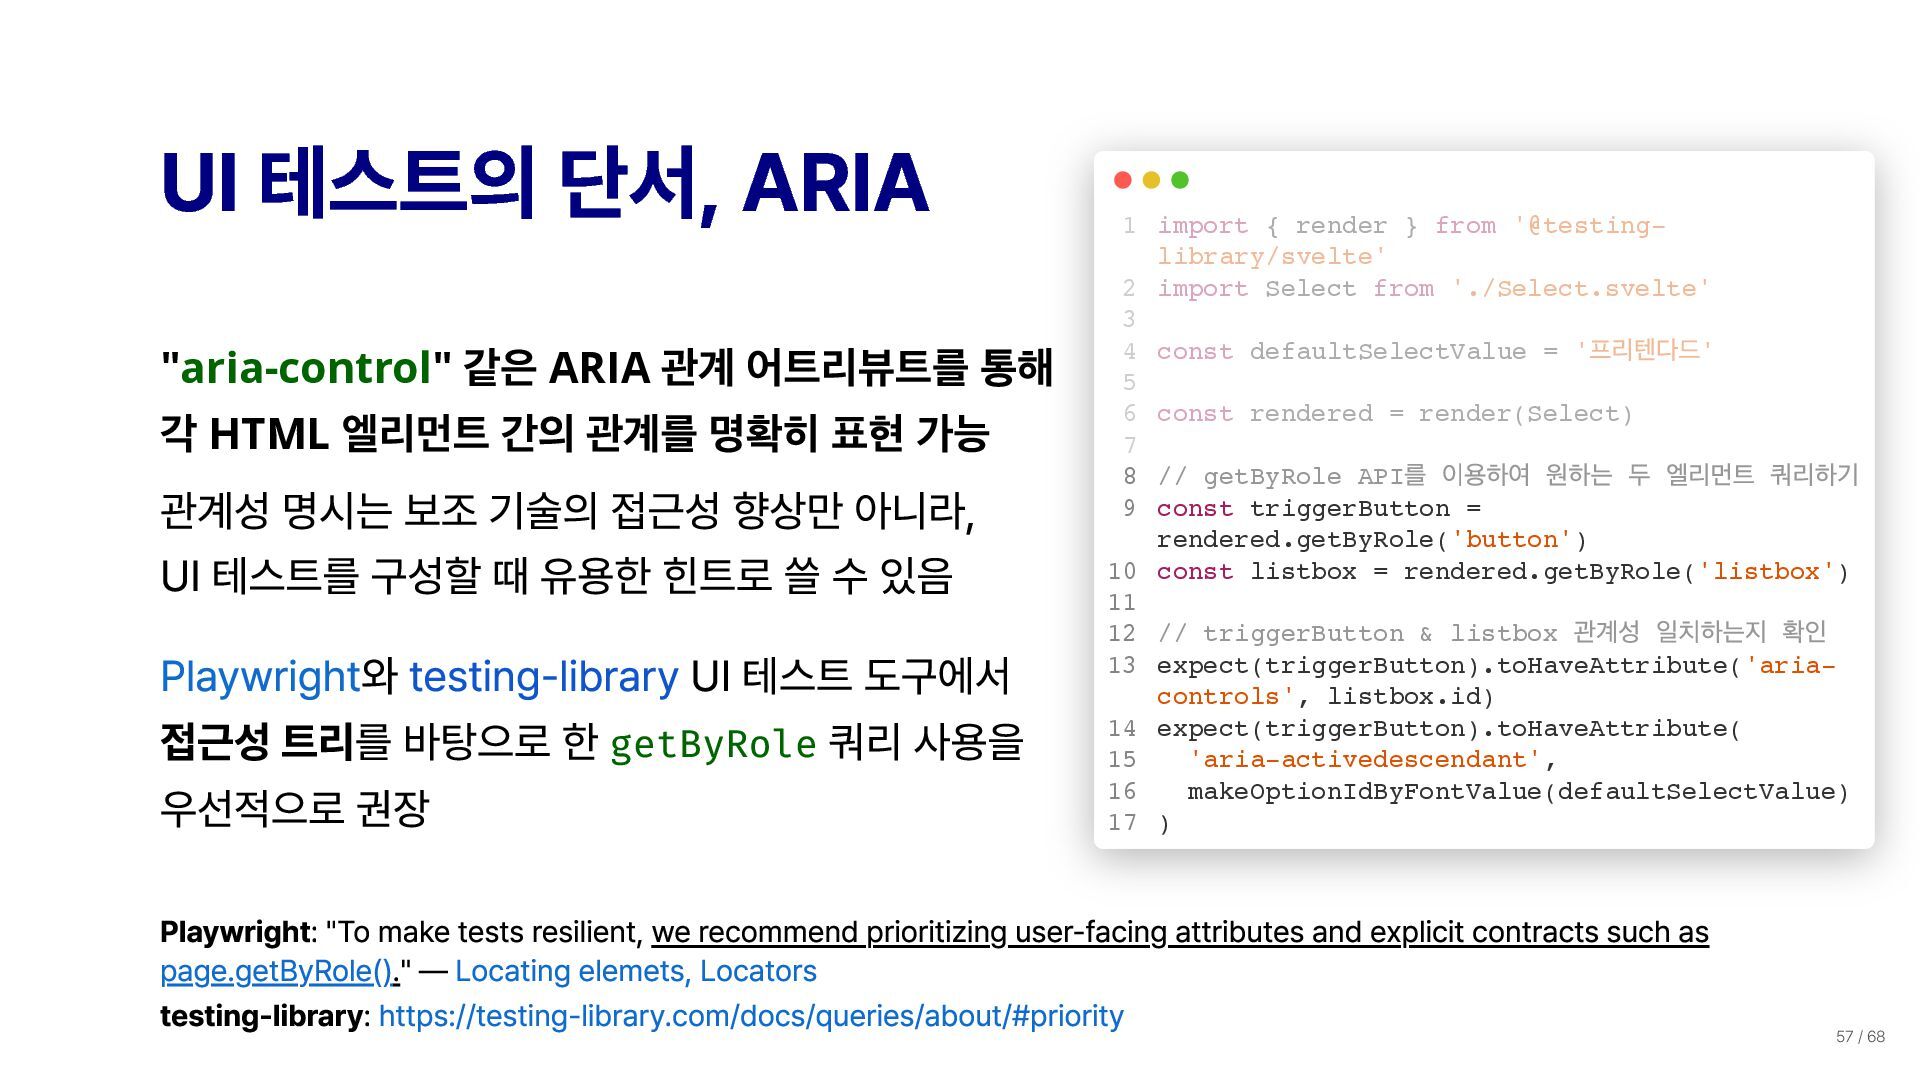Click the 'listbox' string on code line 10
The height and width of the screenshot is (1080, 1920).
pos(1766,572)
